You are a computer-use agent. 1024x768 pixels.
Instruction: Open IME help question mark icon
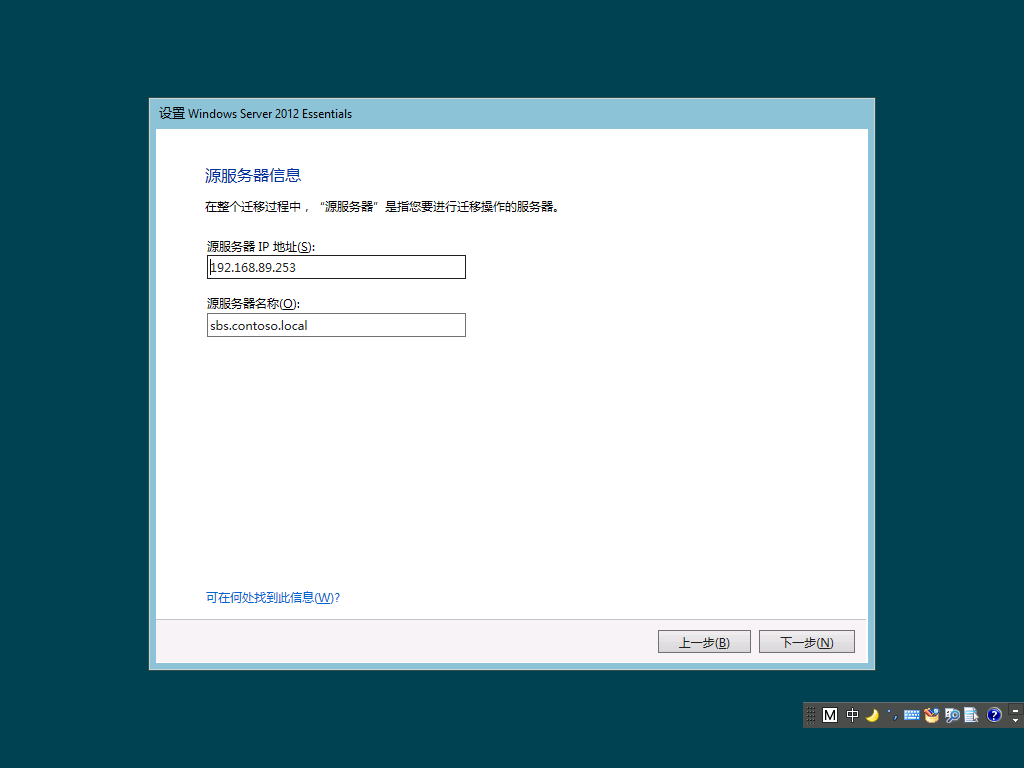coord(994,715)
